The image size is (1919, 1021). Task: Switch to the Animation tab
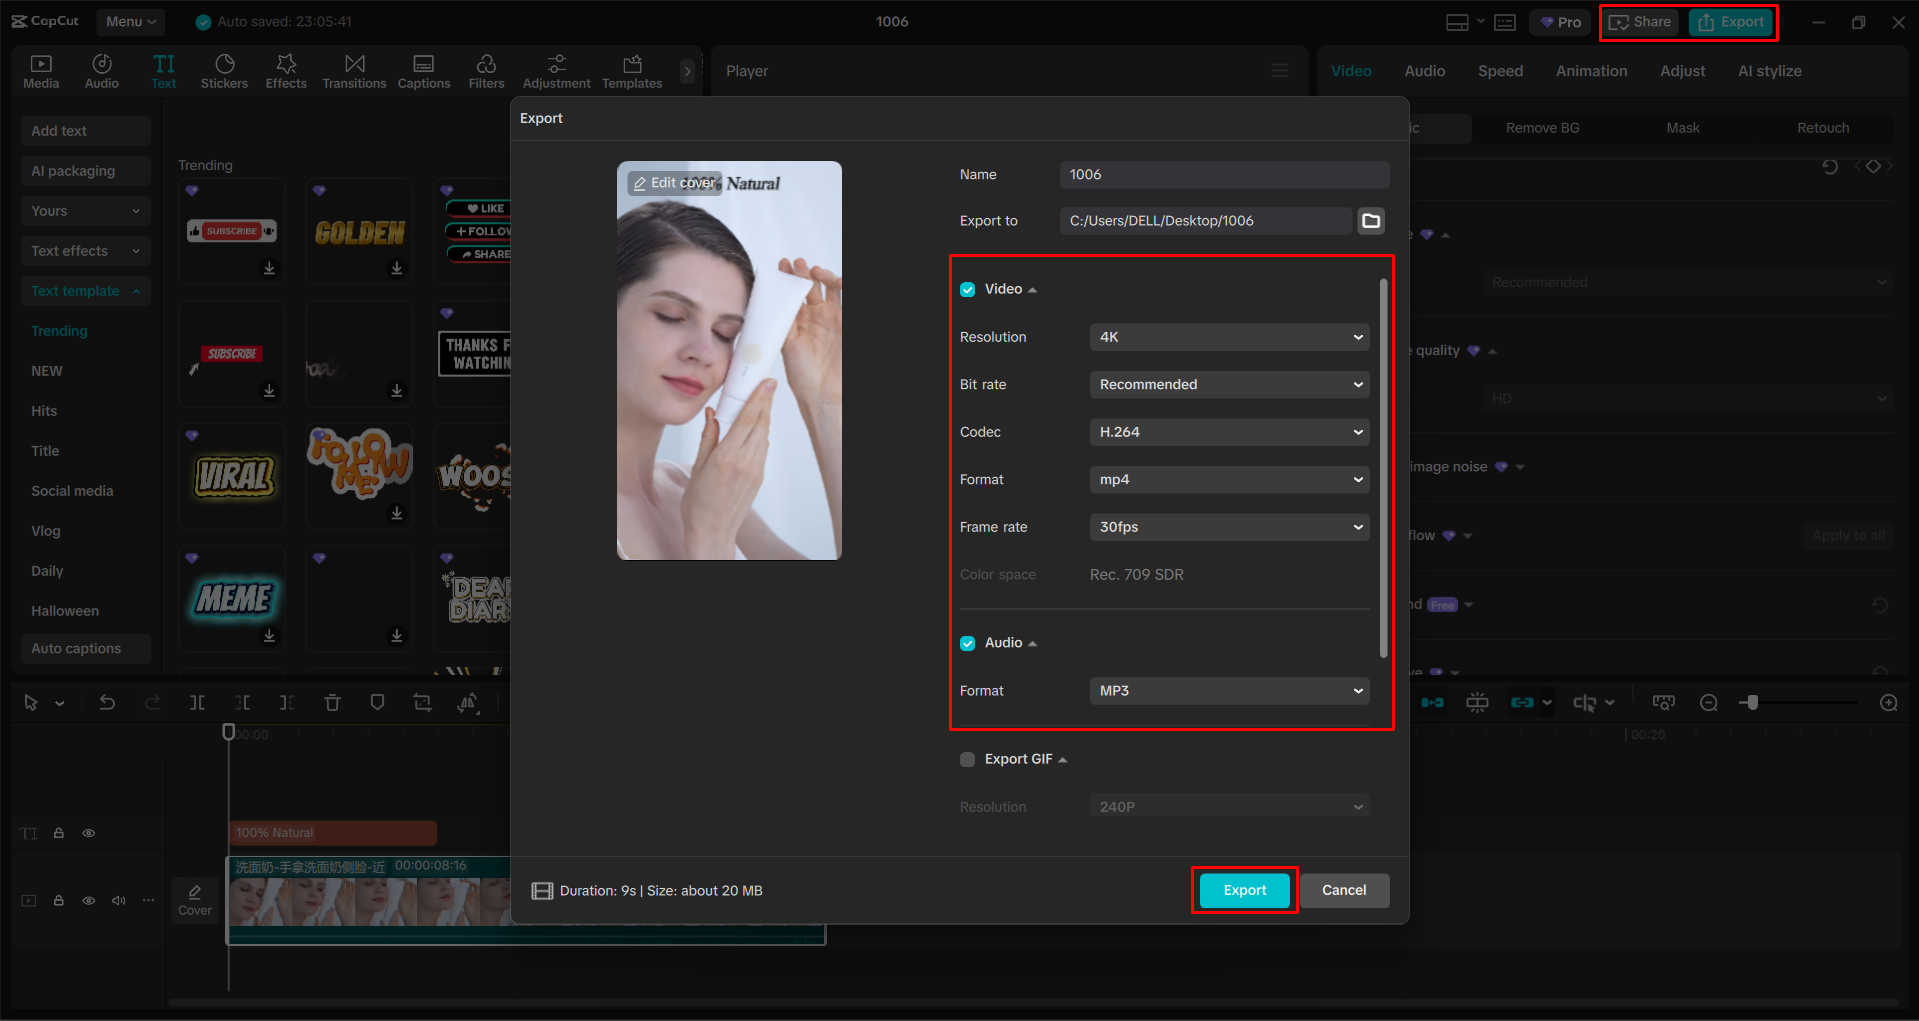[x=1590, y=70]
